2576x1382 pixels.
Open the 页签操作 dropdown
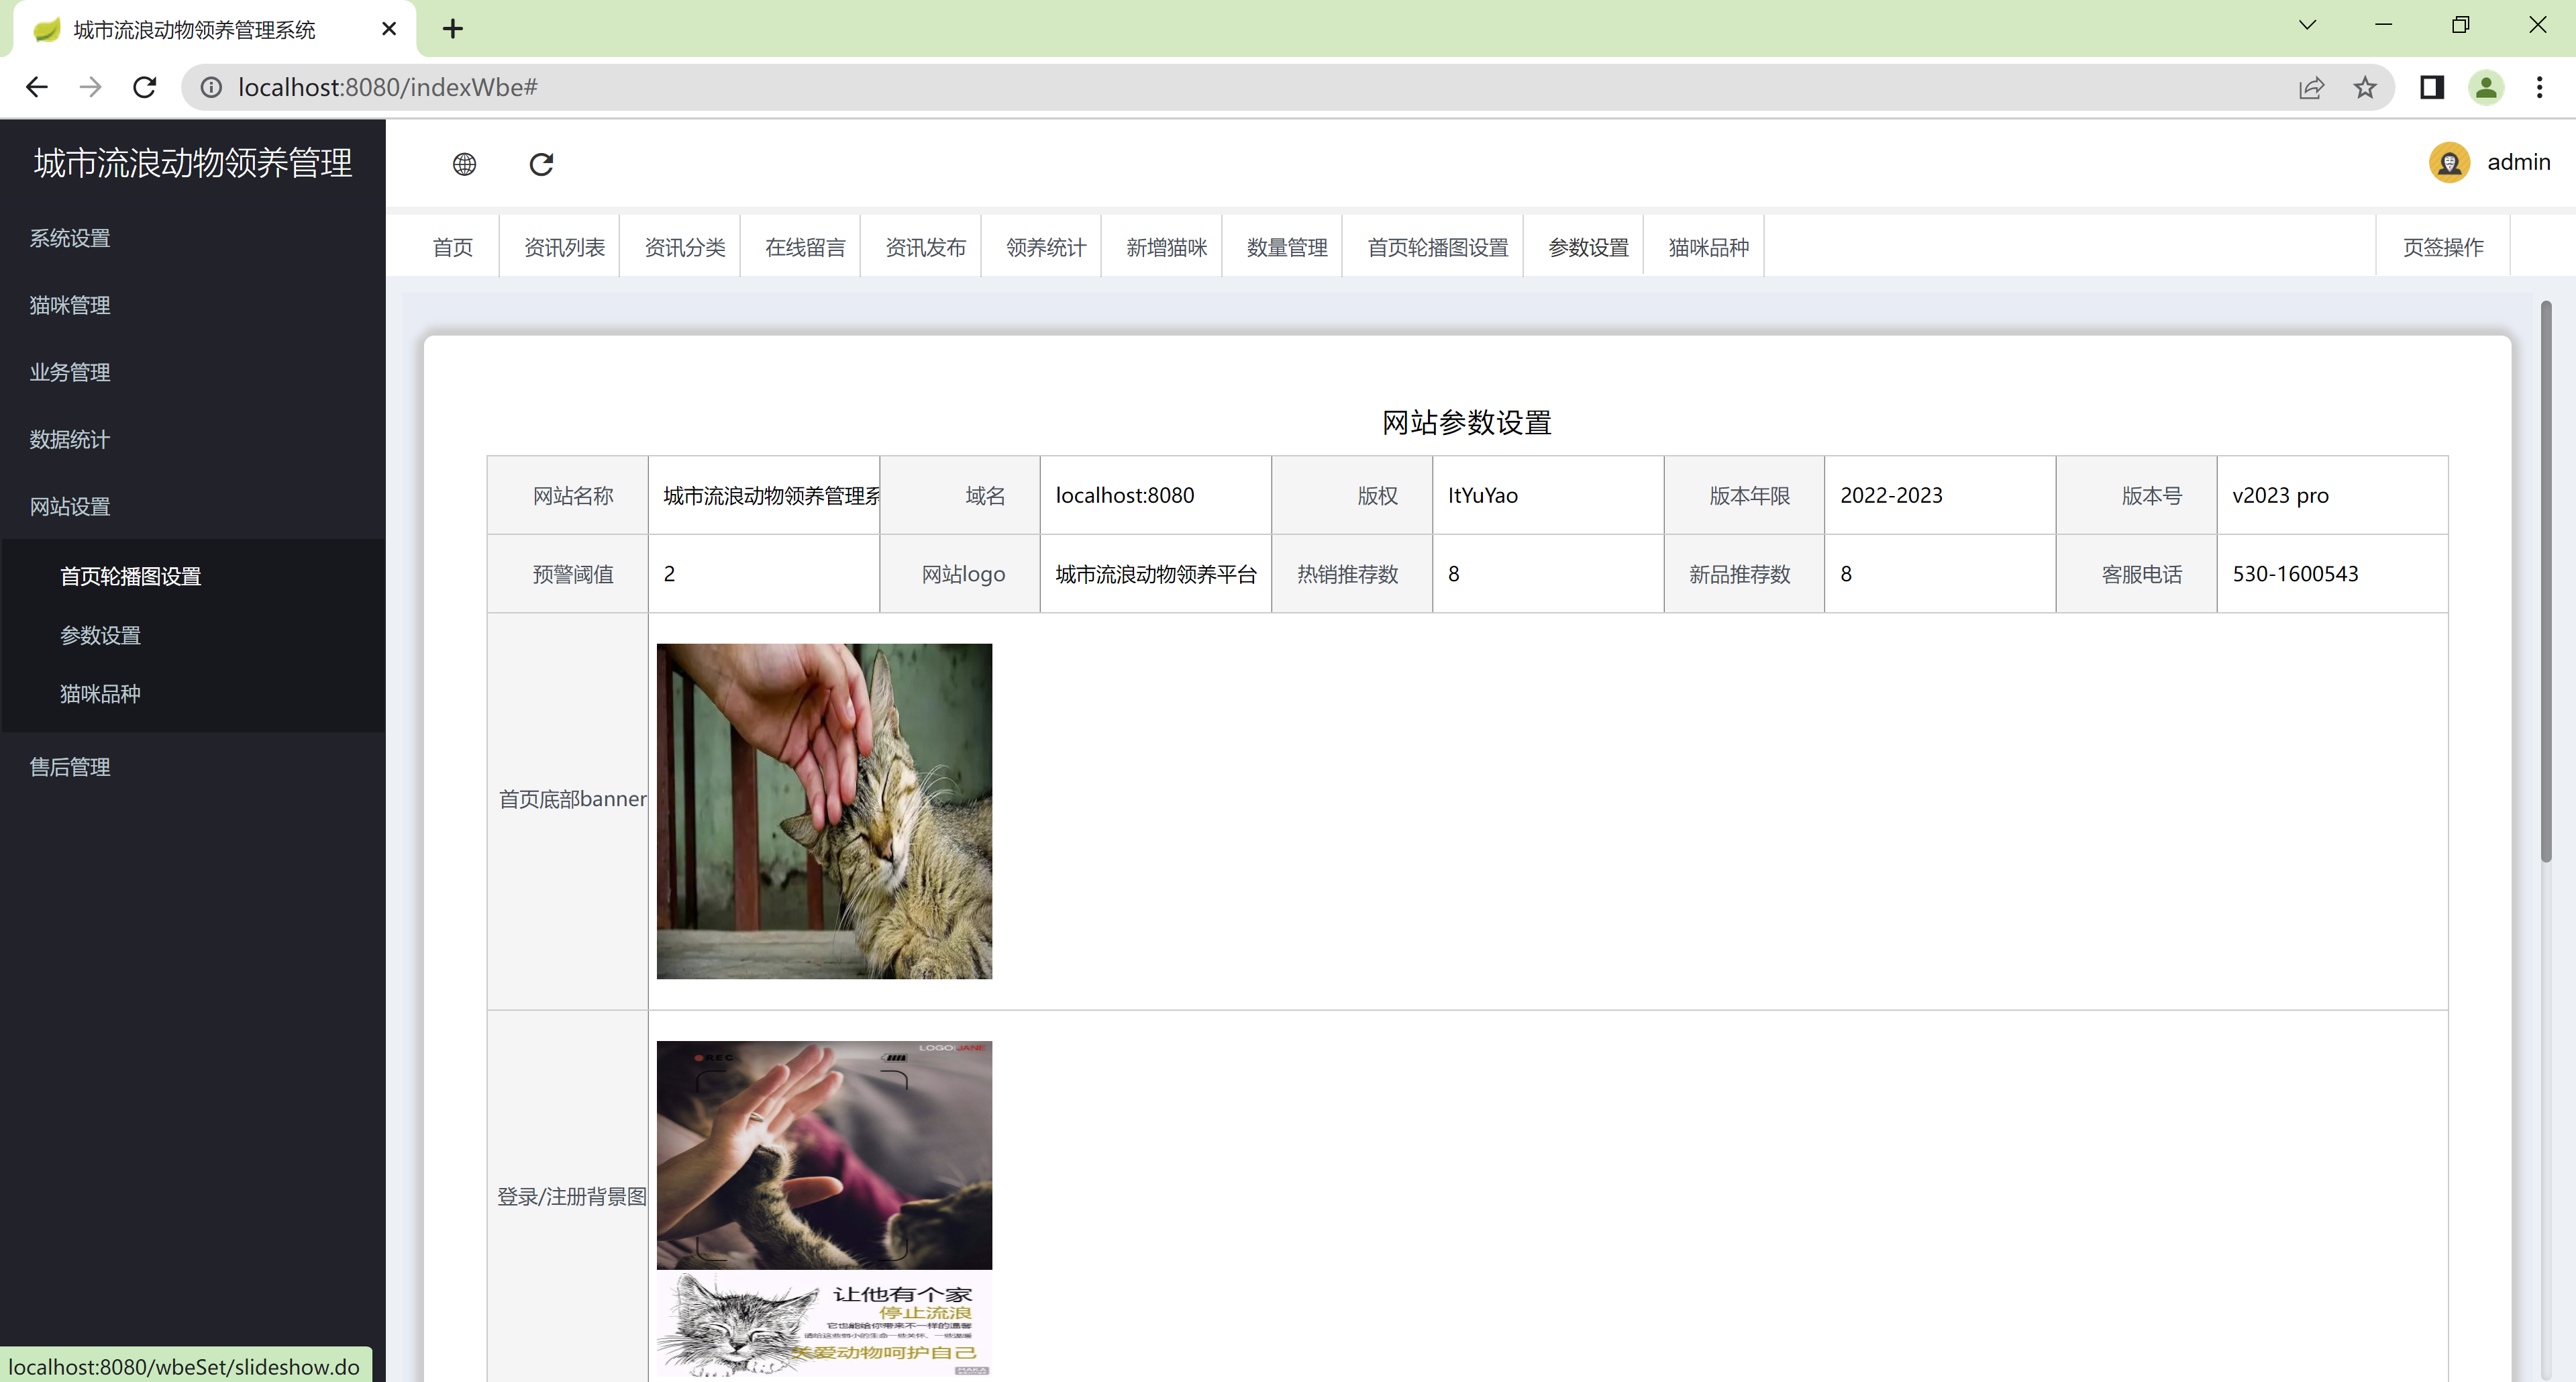2443,247
